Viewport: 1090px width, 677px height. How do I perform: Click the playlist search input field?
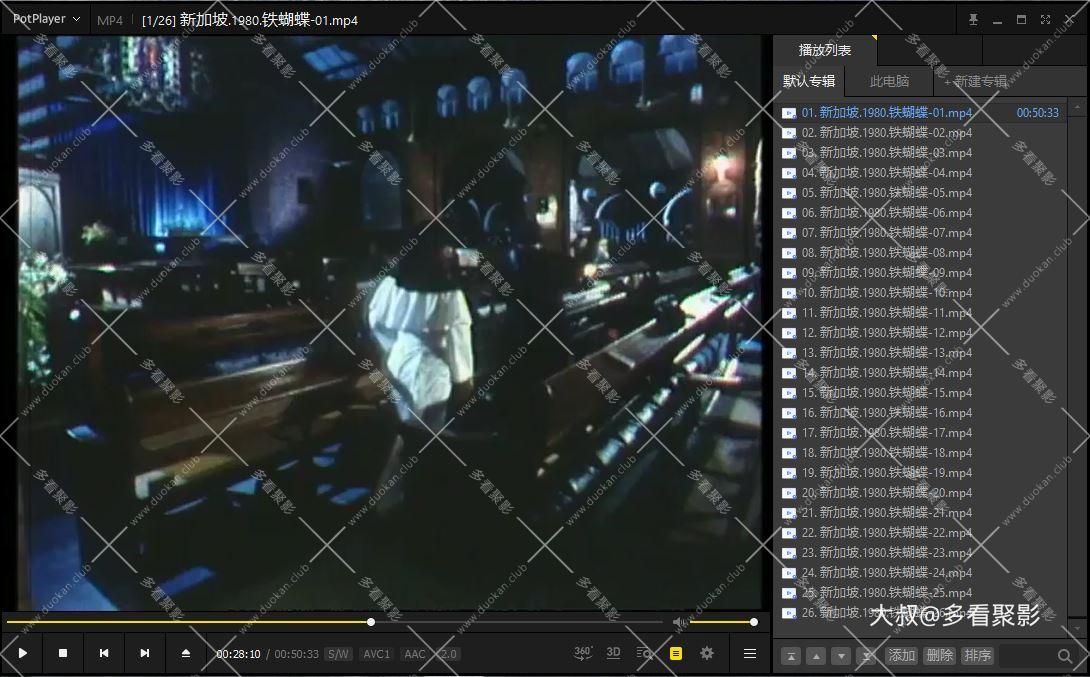[1027, 655]
